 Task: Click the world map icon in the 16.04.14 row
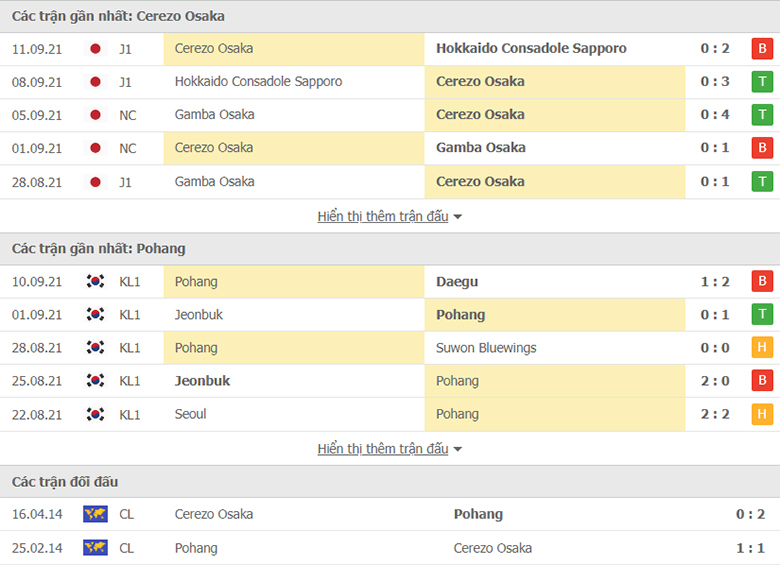pos(95,514)
